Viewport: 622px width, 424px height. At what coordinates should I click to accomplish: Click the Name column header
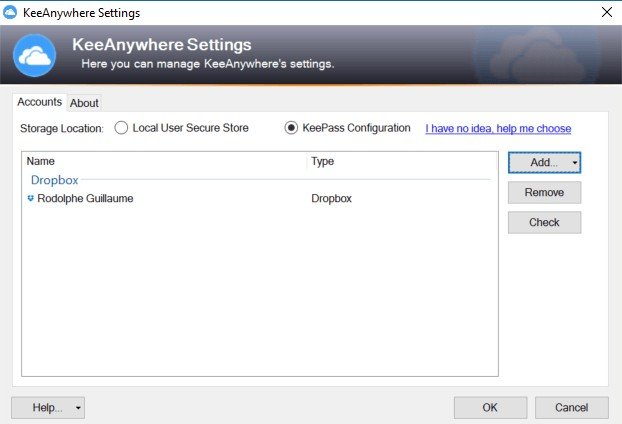click(164, 161)
